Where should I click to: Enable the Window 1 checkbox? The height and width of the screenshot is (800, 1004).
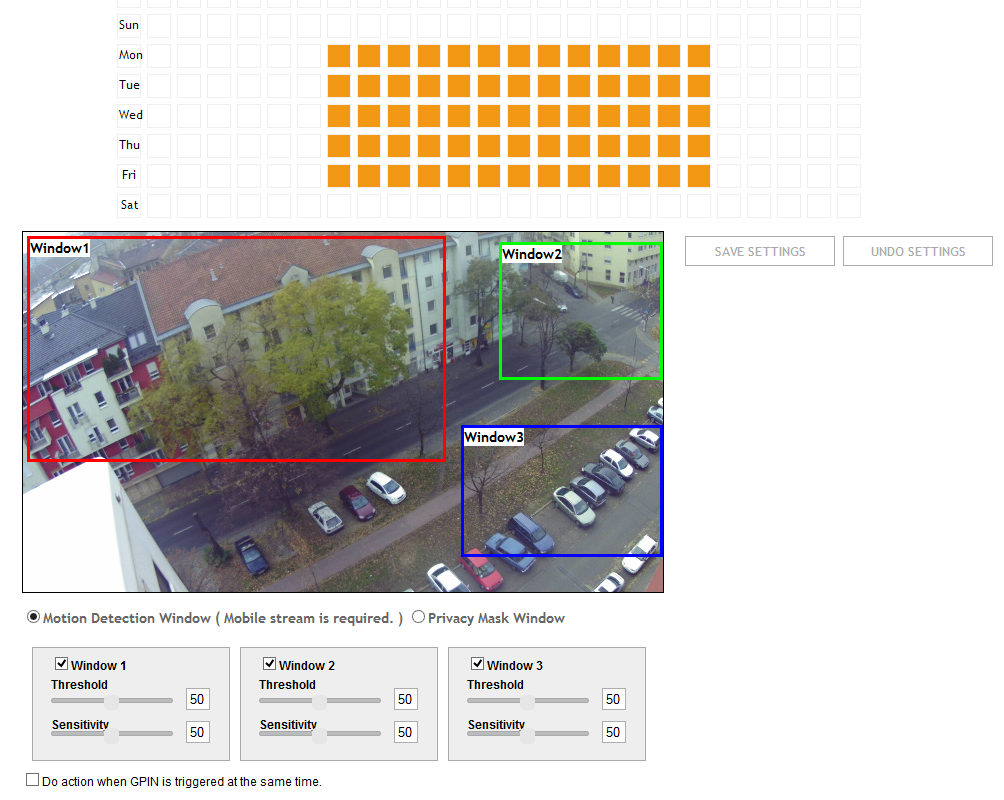[61, 664]
